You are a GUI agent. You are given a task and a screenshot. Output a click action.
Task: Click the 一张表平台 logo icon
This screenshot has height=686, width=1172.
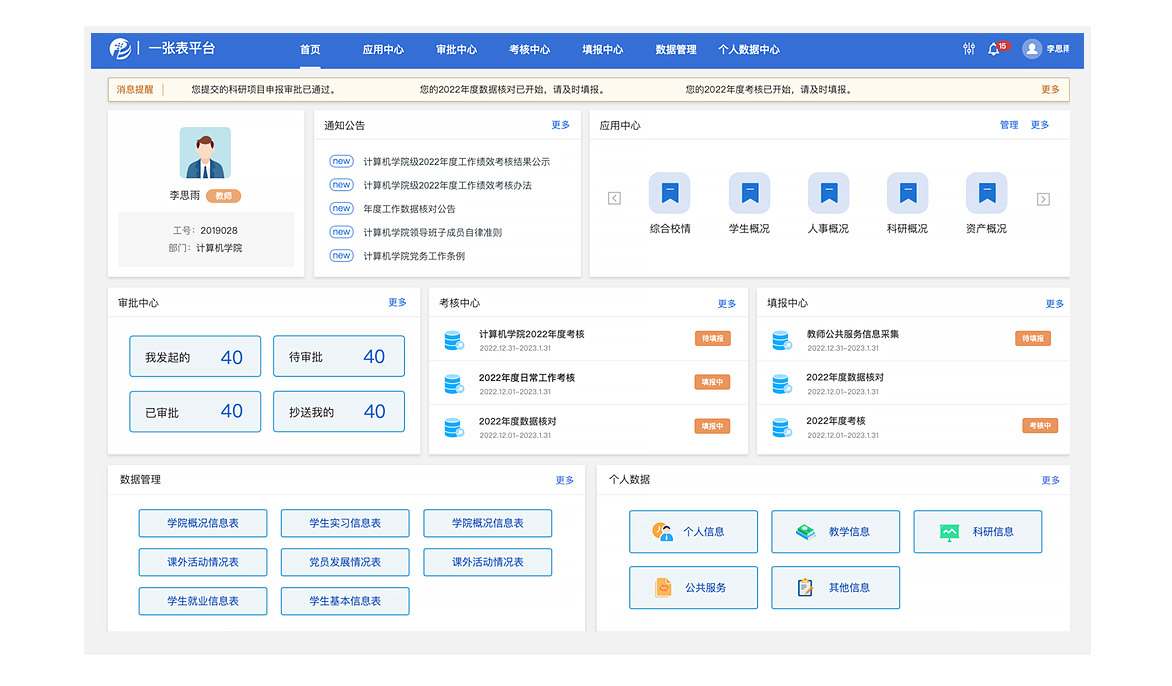(x=120, y=48)
